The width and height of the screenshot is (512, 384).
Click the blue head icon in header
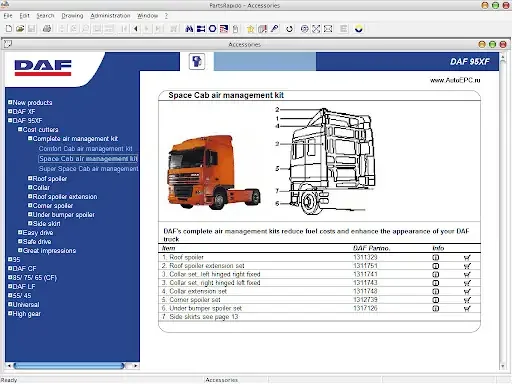[197, 61]
